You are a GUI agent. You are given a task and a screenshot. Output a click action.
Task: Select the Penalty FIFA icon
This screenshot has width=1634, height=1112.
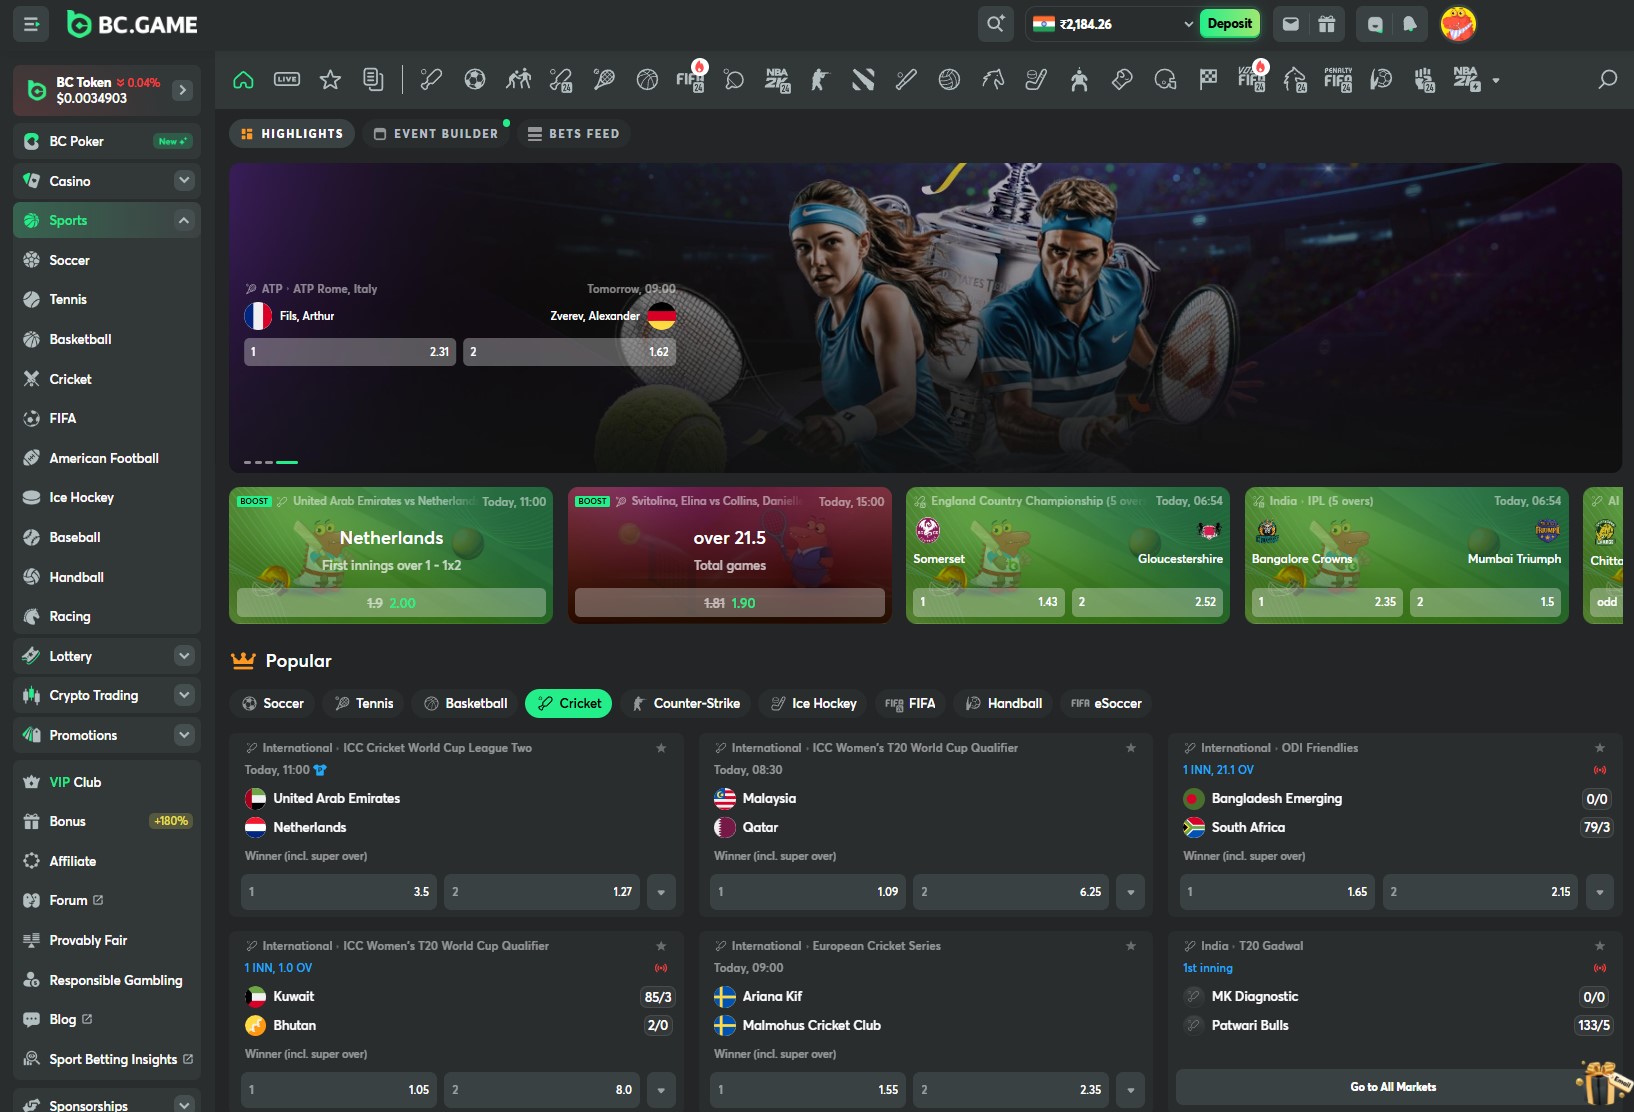(1338, 80)
